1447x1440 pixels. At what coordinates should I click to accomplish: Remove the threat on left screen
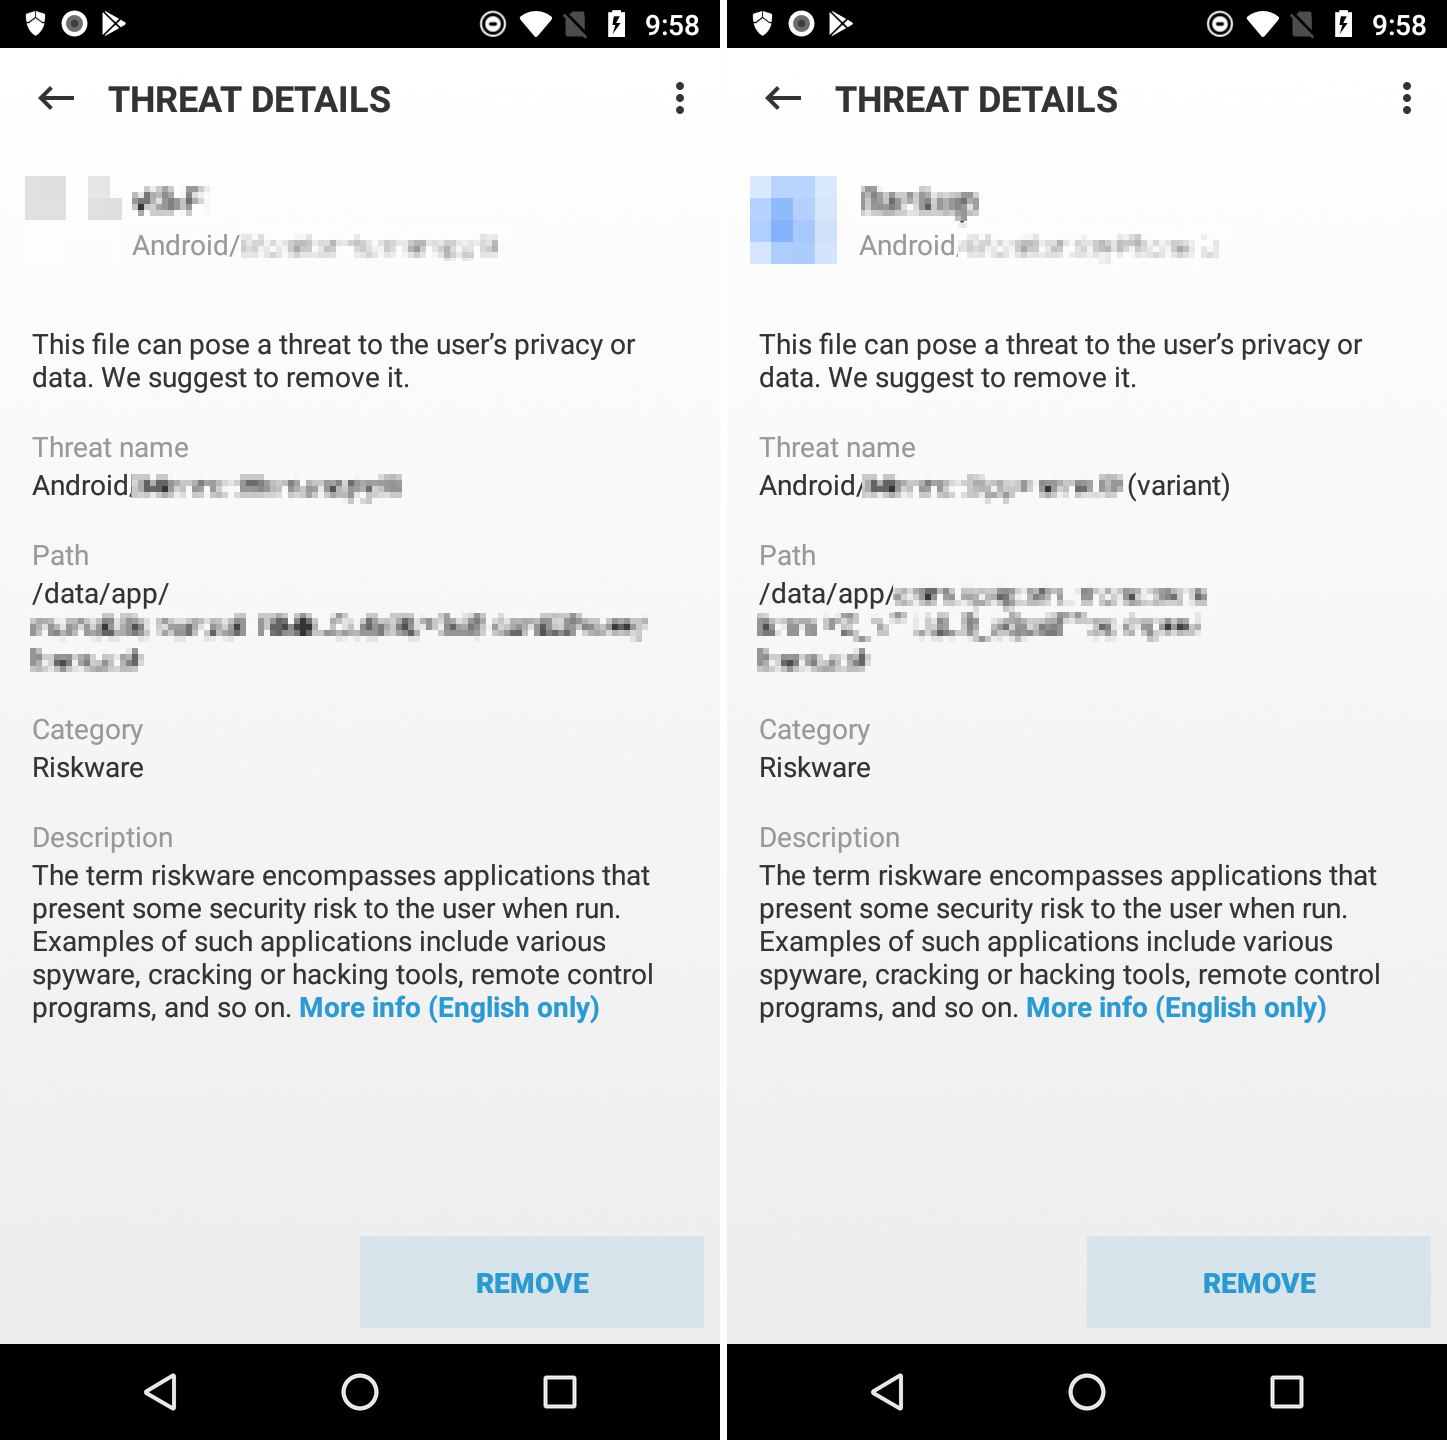pos(532,1282)
